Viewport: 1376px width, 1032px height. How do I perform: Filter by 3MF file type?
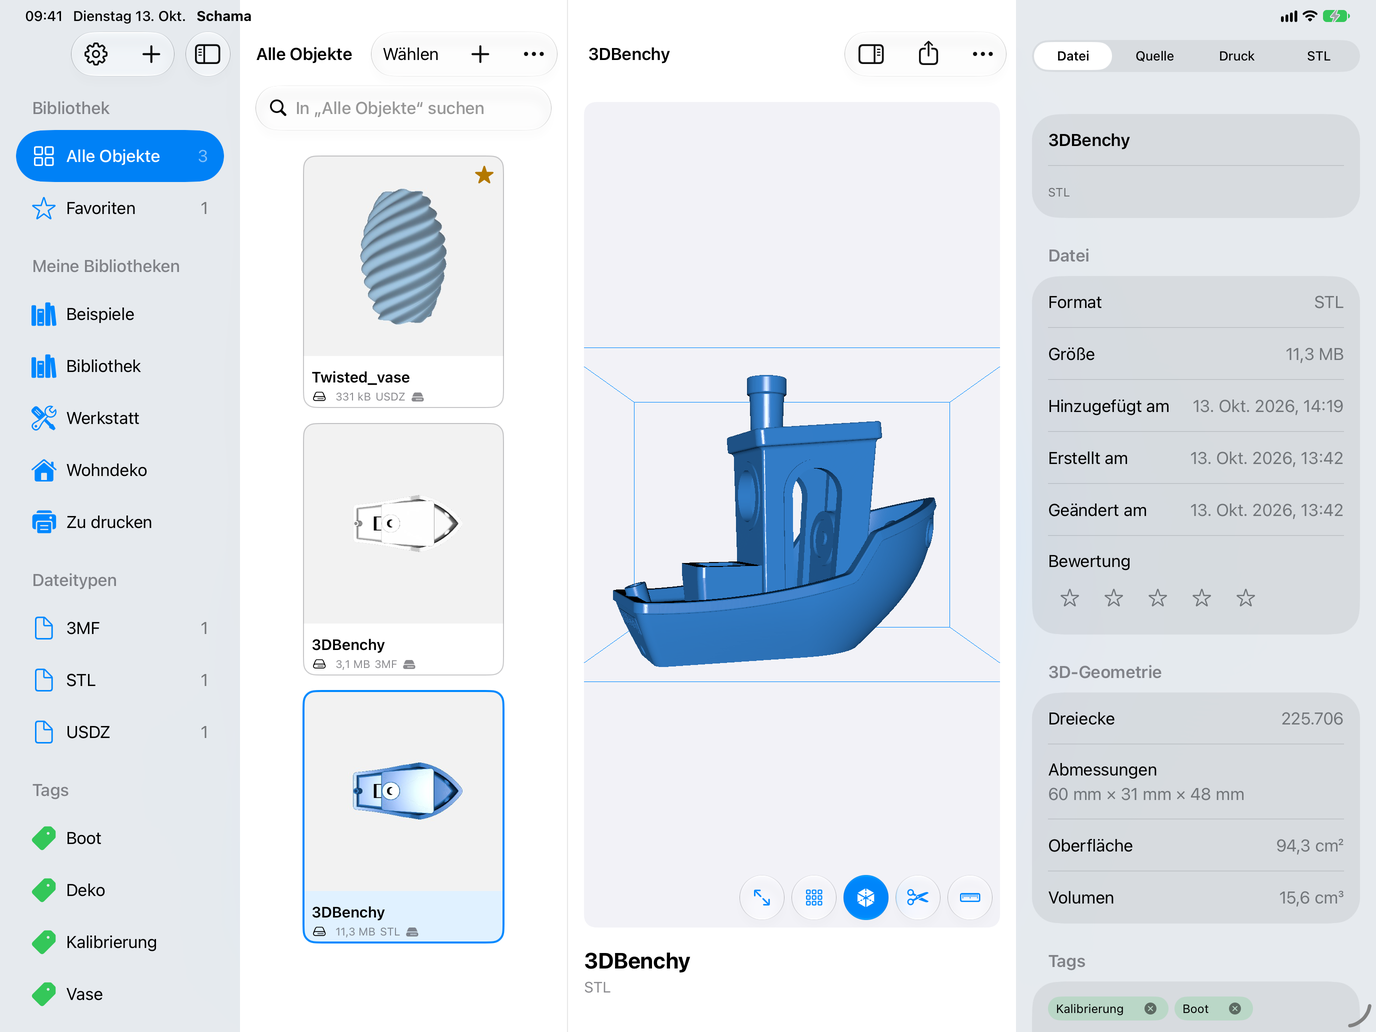[120, 628]
